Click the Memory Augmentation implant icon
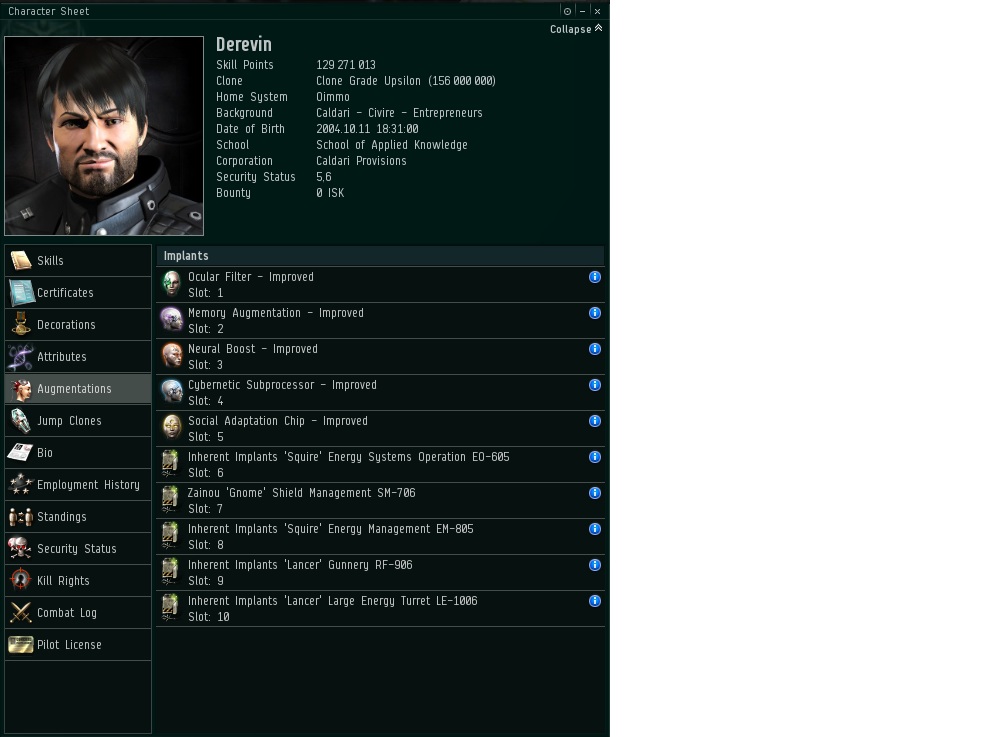This screenshot has width=1008, height=737. tap(171, 320)
